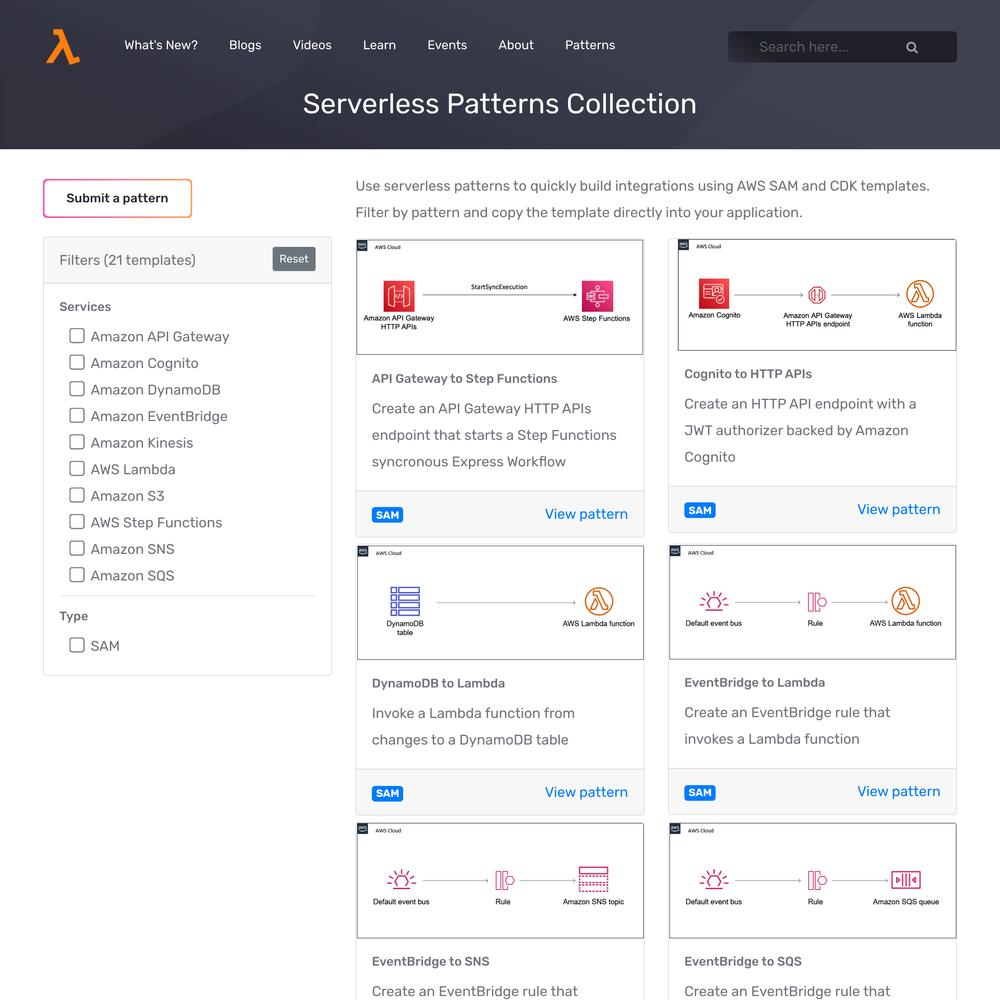Focus the Search here input field

point(842,47)
